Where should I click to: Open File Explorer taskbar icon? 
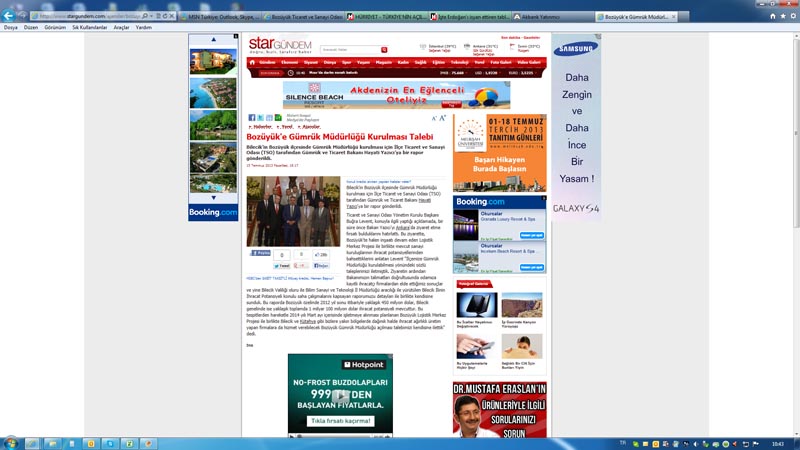coord(52,444)
